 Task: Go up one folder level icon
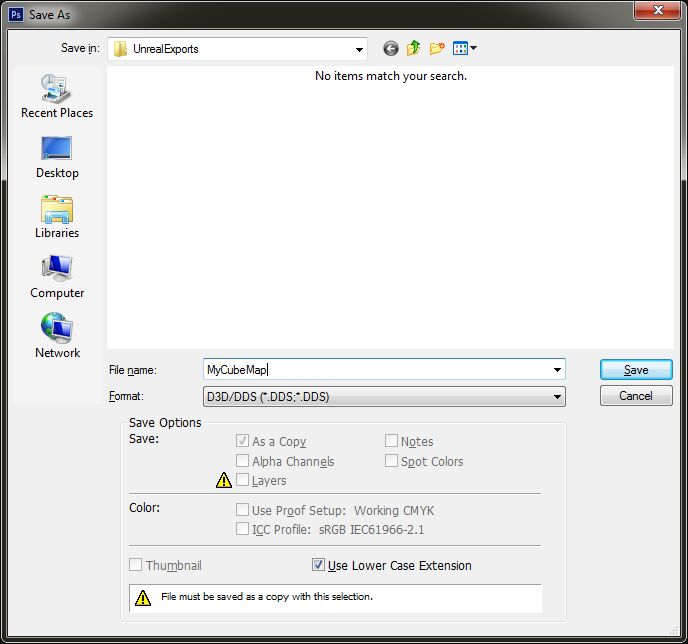coord(413,48)
